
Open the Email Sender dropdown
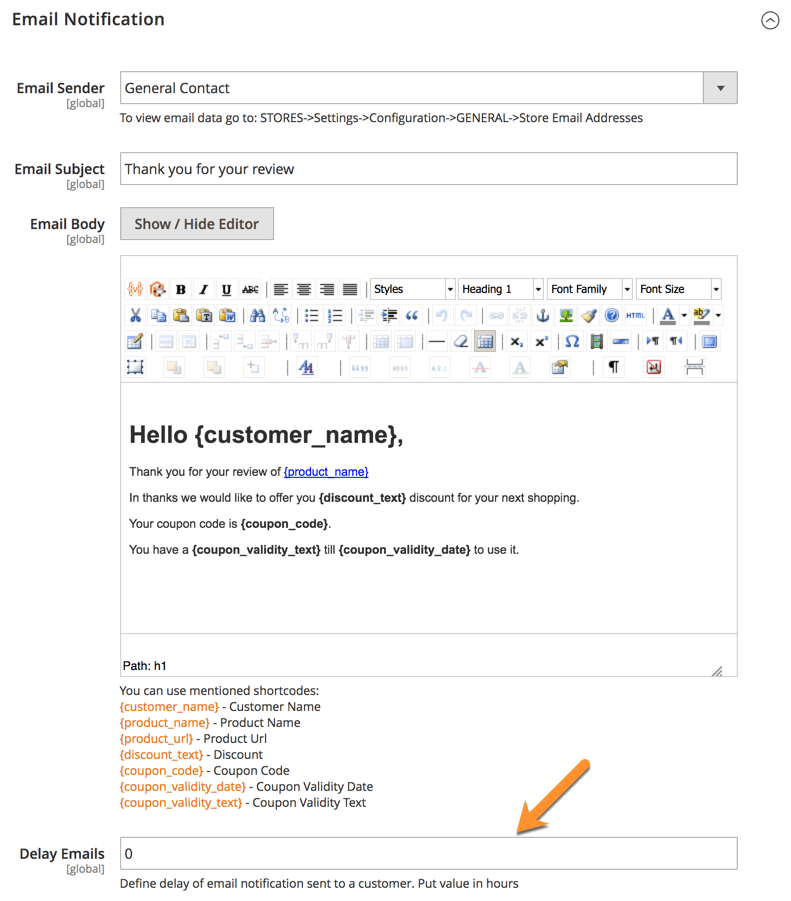click(720, 88)
